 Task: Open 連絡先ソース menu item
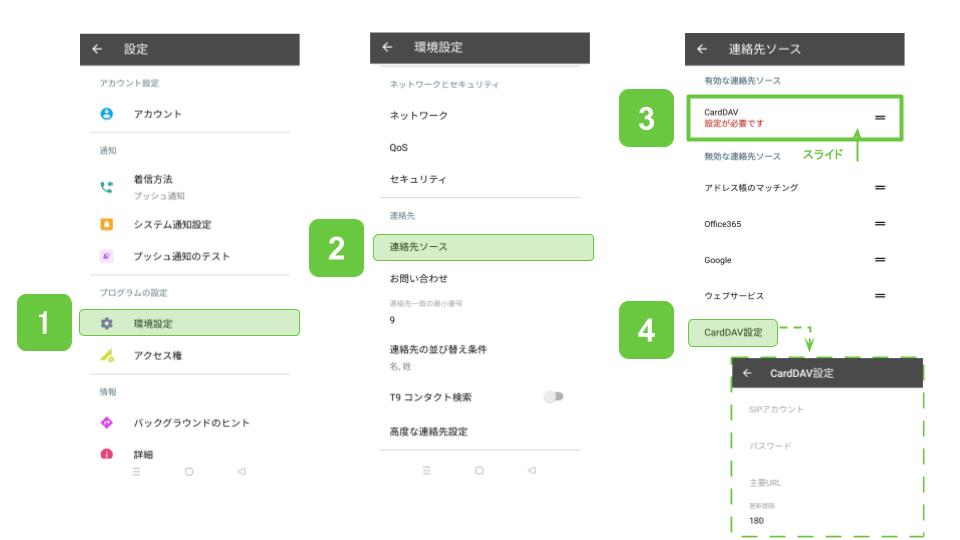pyautogui.click(x=483, y=247)
